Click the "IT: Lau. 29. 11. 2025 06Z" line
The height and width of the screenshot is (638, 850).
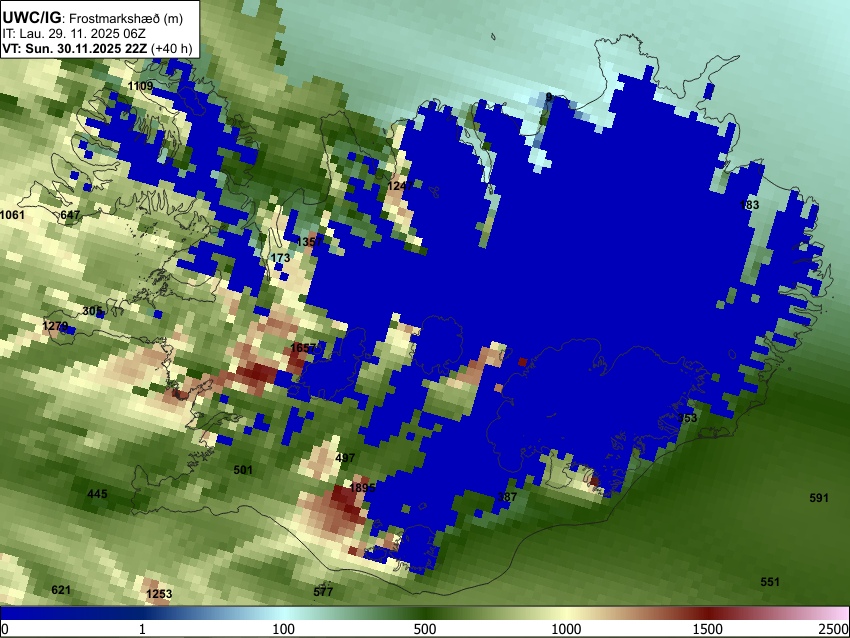(x=74, y=34)
